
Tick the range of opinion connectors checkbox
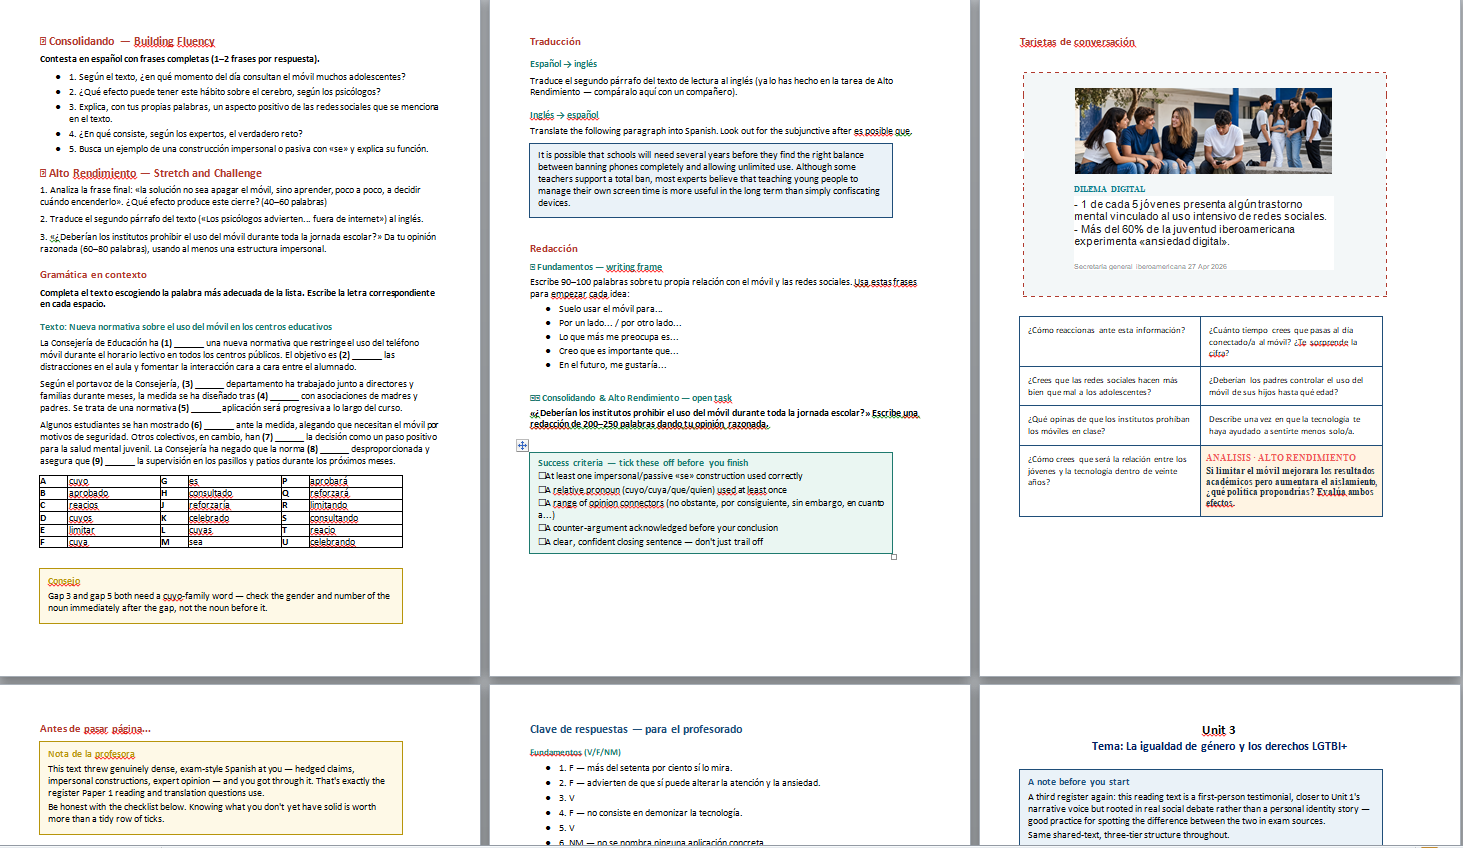pos(542,503)
